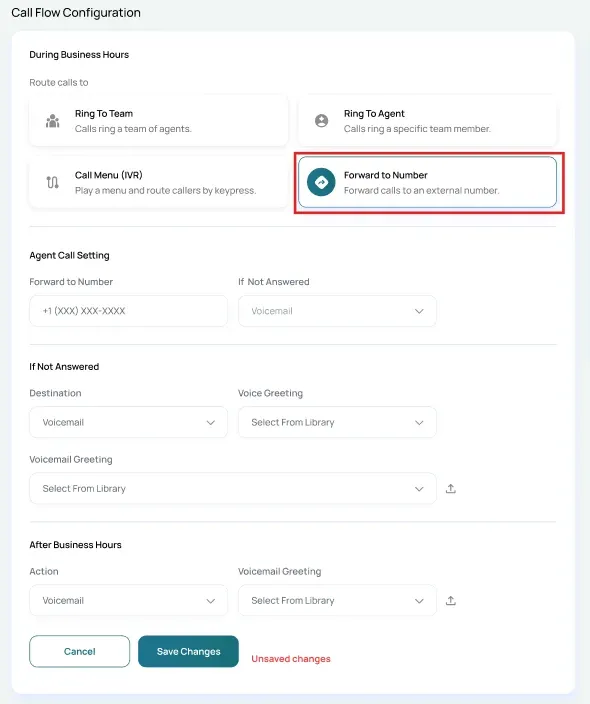This screenshot has height=704, width=590.
Task: Click the Ring To Team people icon
Action: [53, 121]
